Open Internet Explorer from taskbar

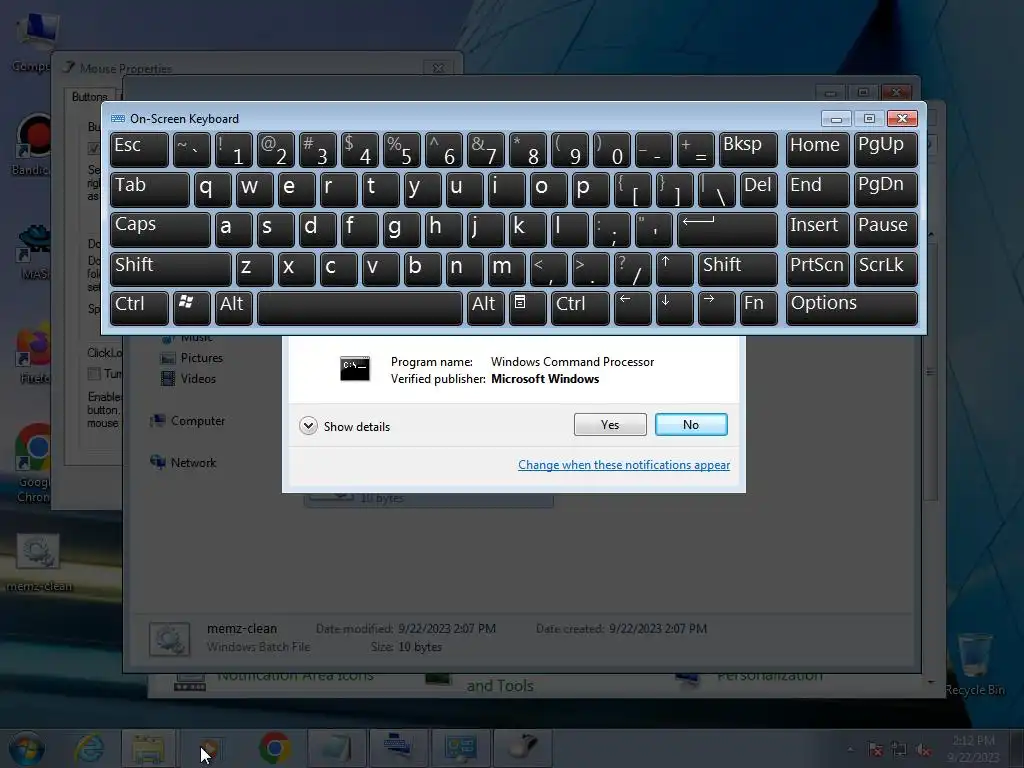click(x=89, y=748)
